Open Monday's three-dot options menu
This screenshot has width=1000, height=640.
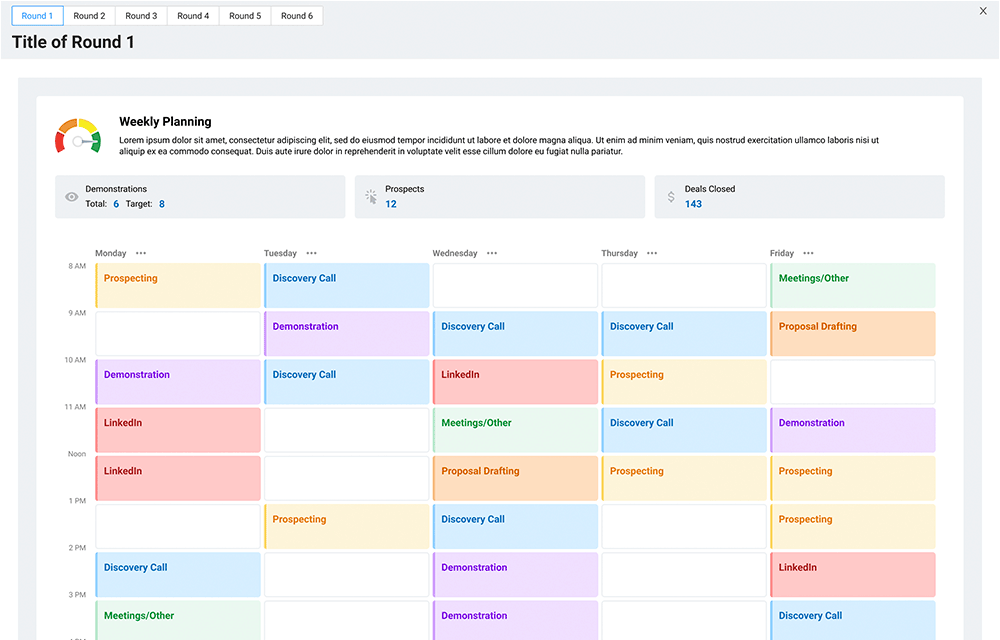coord(141,253)
